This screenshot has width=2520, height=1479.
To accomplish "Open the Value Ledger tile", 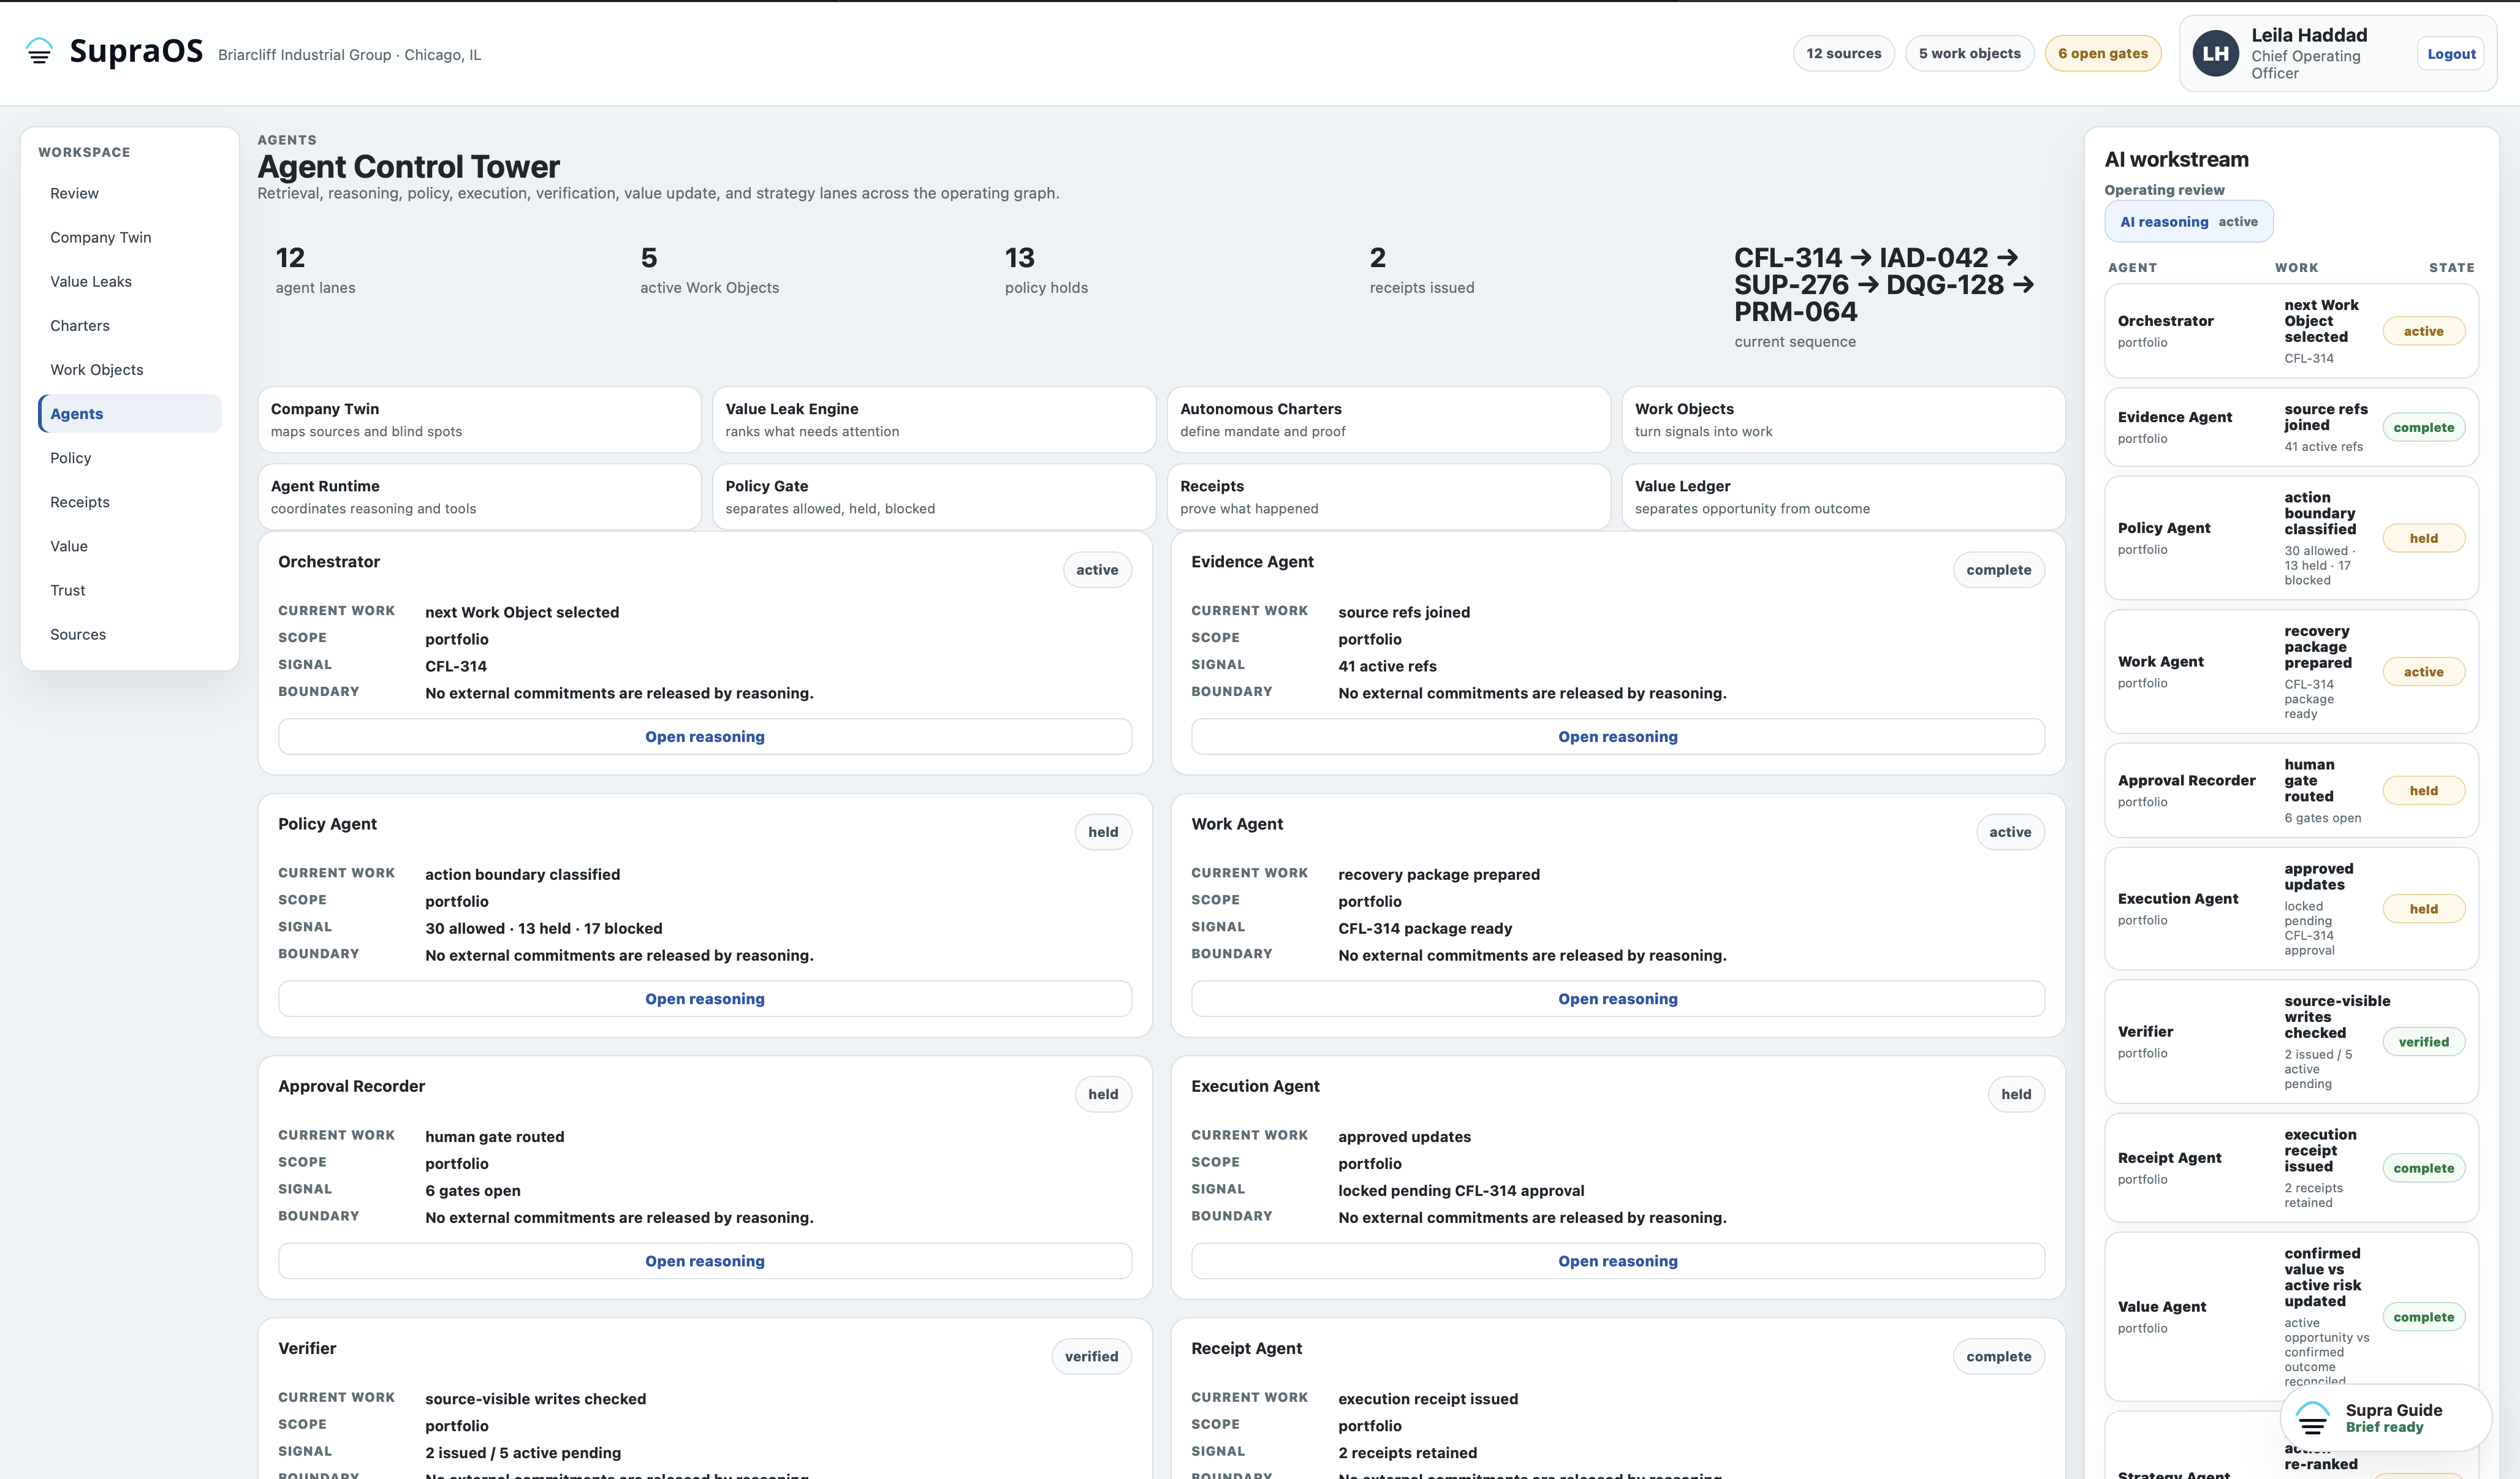I will click(1843, 496).
